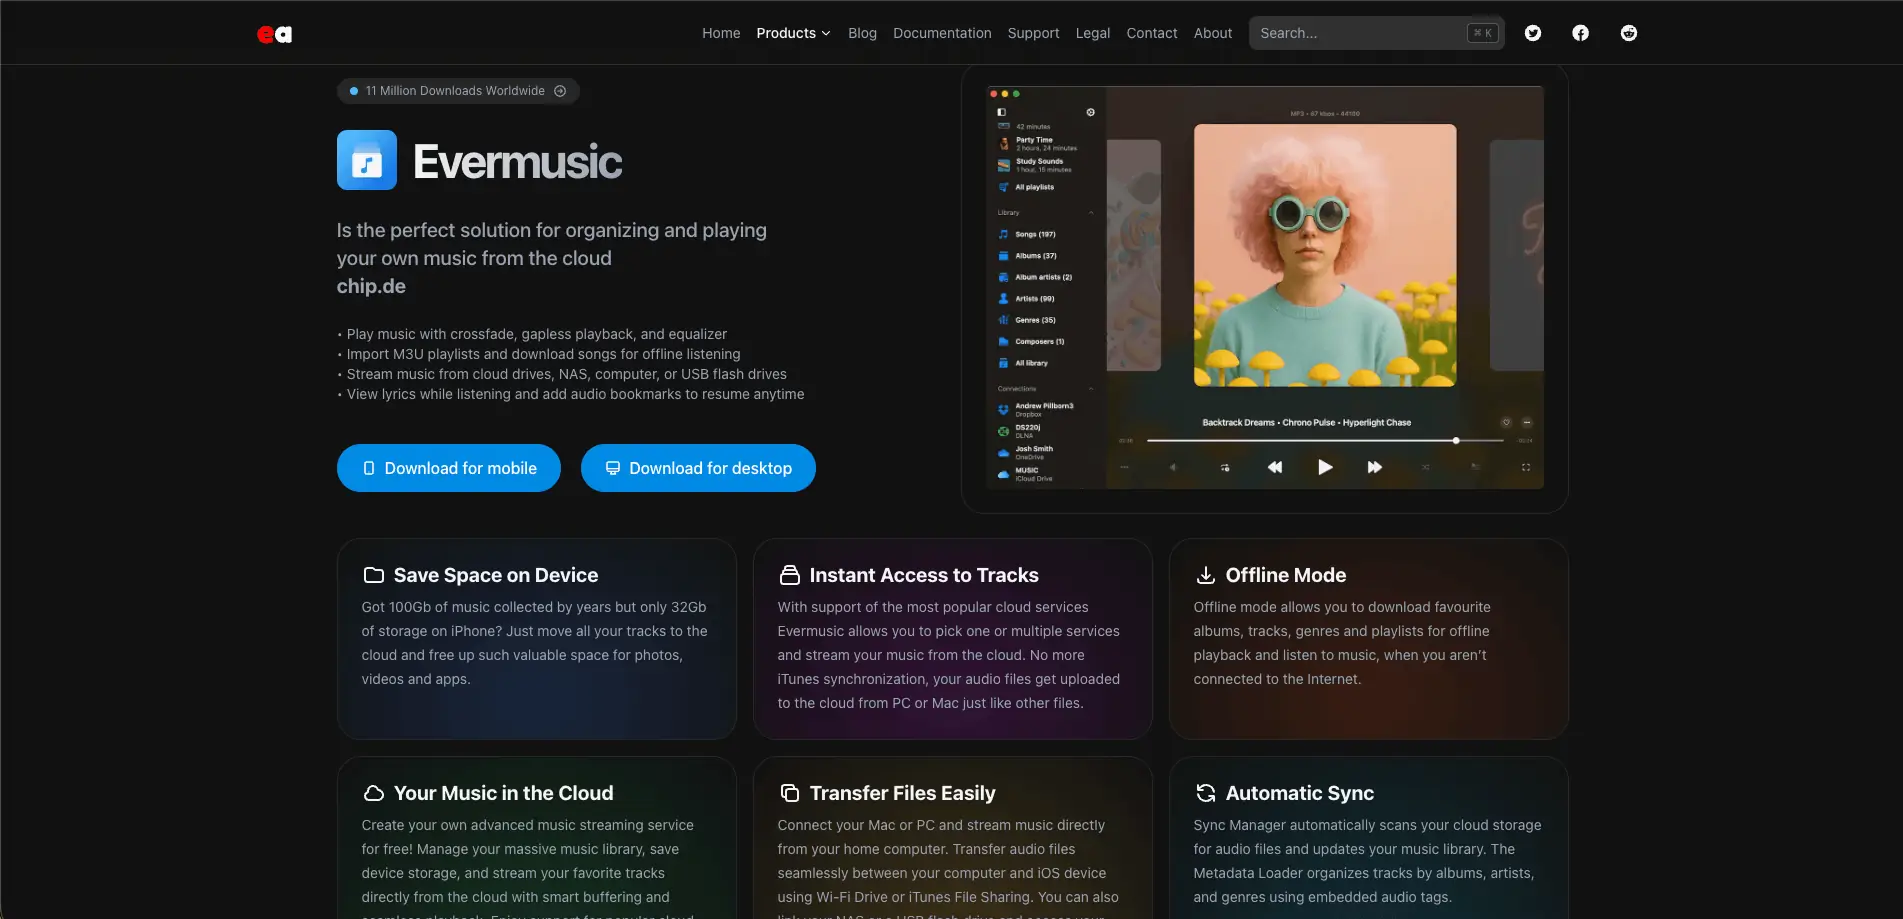The height and width of the screenshot is (919, 1903).
Task: Expand the Products dropdown menu
Action: click(x=793, y=33)
